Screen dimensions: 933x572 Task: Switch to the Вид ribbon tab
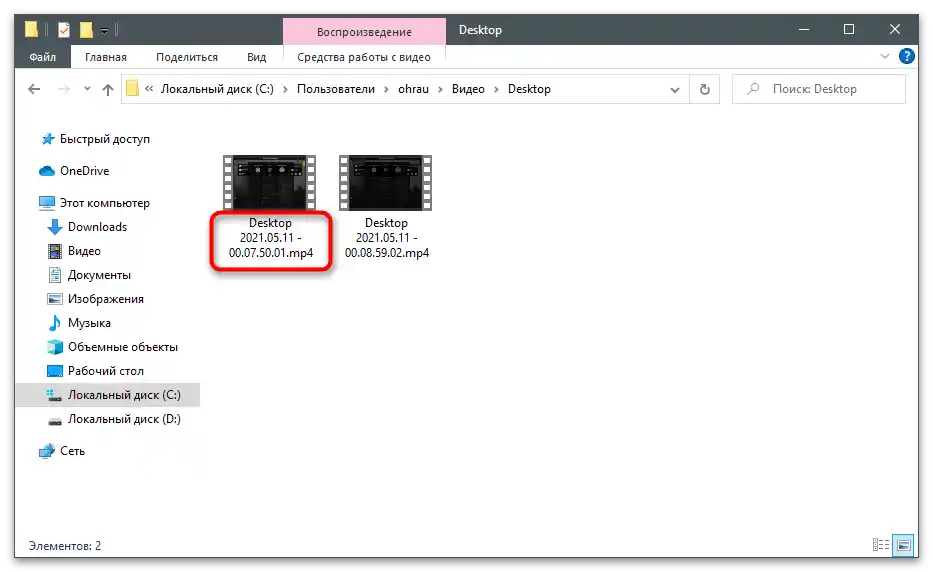(256, 57)
